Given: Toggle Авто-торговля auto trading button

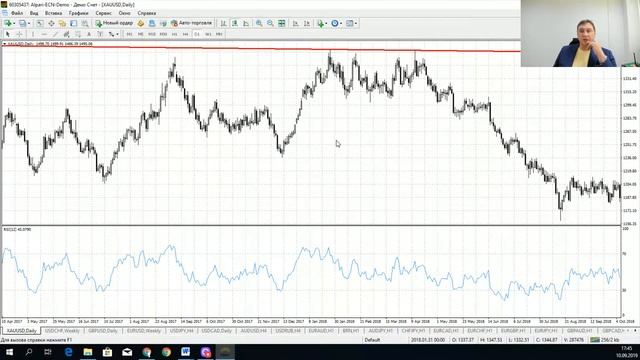Looking at the screenshot, I should coord(192,23).
